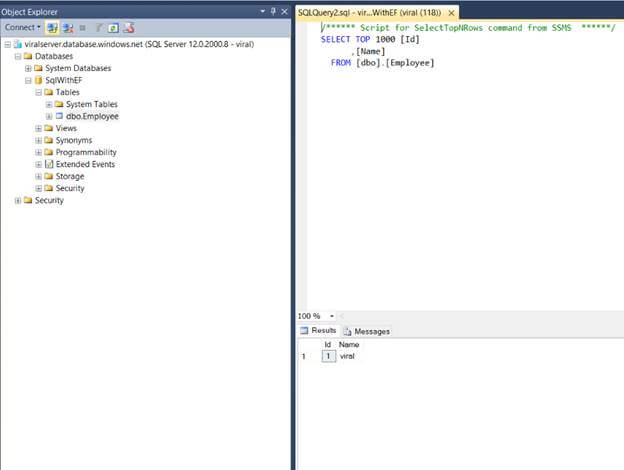Image resolution: width=624 pixels, height=470 pixels.
Task: Collapse the Tables folder node
Action: (x=39, y=92)
